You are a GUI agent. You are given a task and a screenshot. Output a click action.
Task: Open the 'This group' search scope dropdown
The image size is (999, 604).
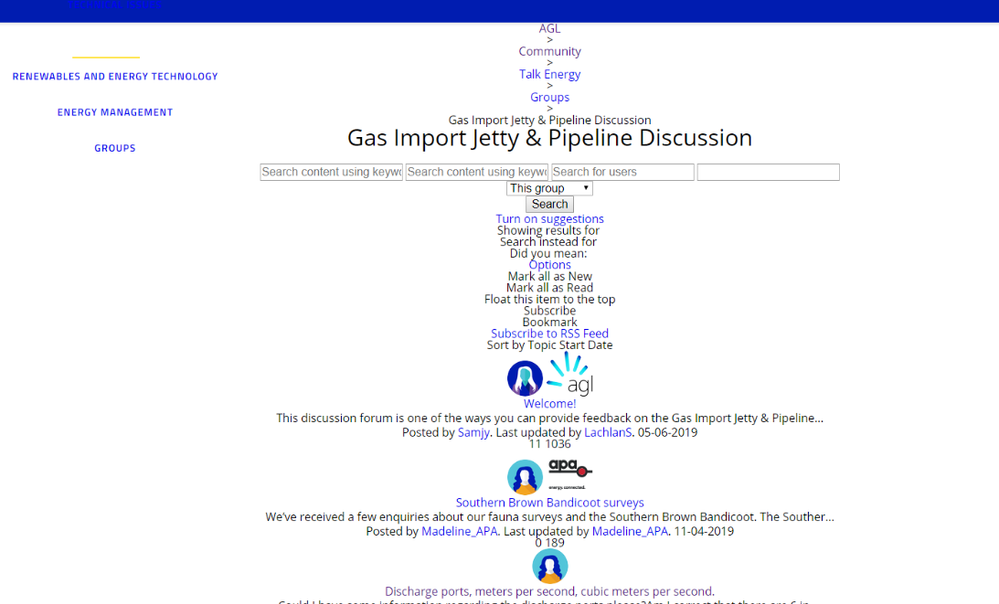tap(549, 188)
